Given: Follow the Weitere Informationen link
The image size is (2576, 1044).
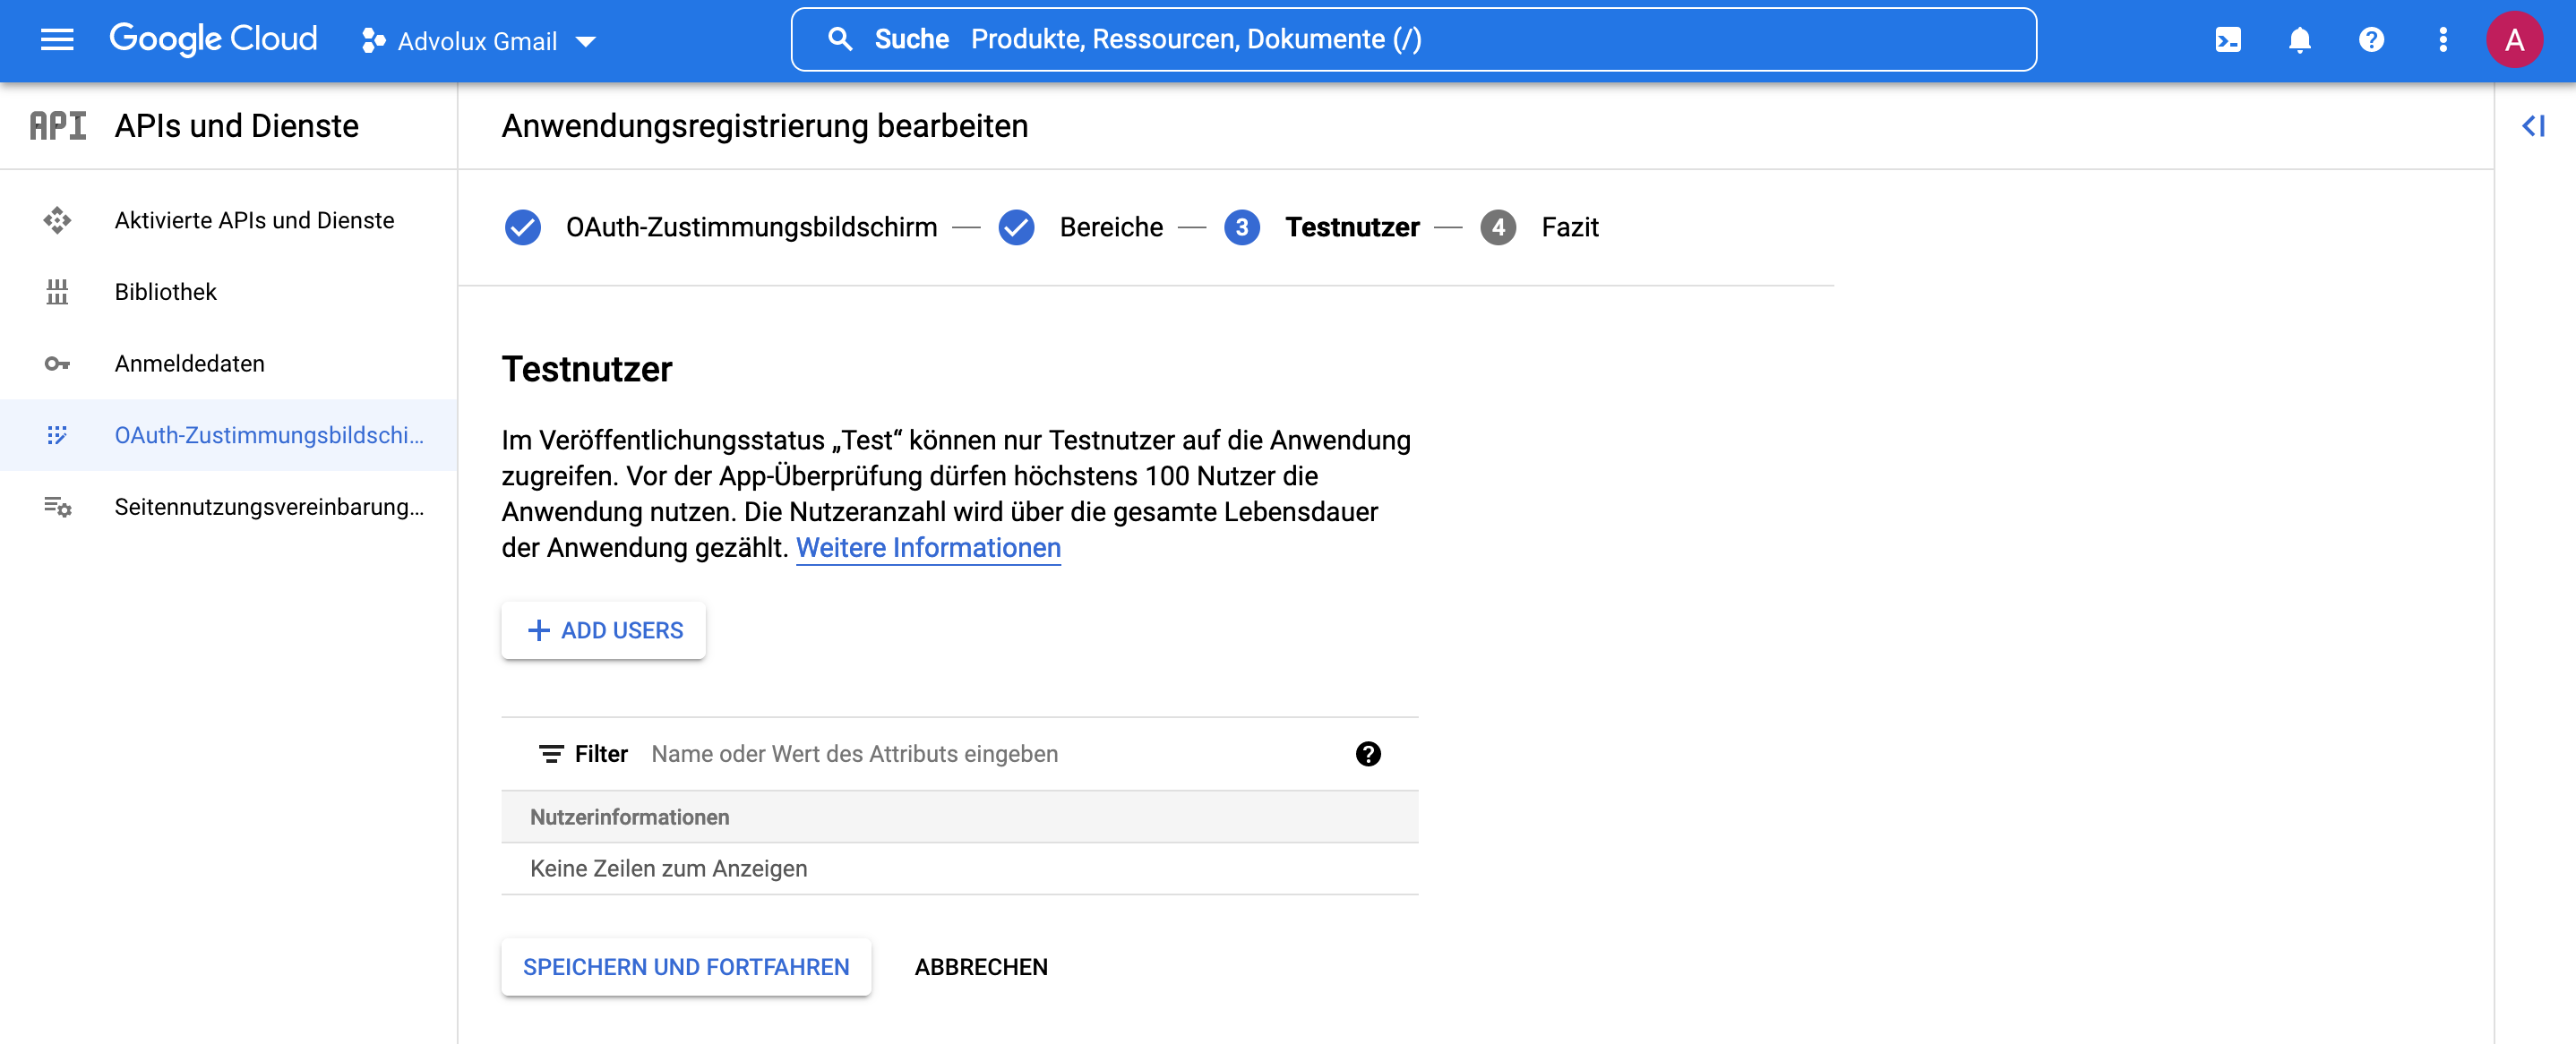Looking at the screenshot, I should coord(928,548).
